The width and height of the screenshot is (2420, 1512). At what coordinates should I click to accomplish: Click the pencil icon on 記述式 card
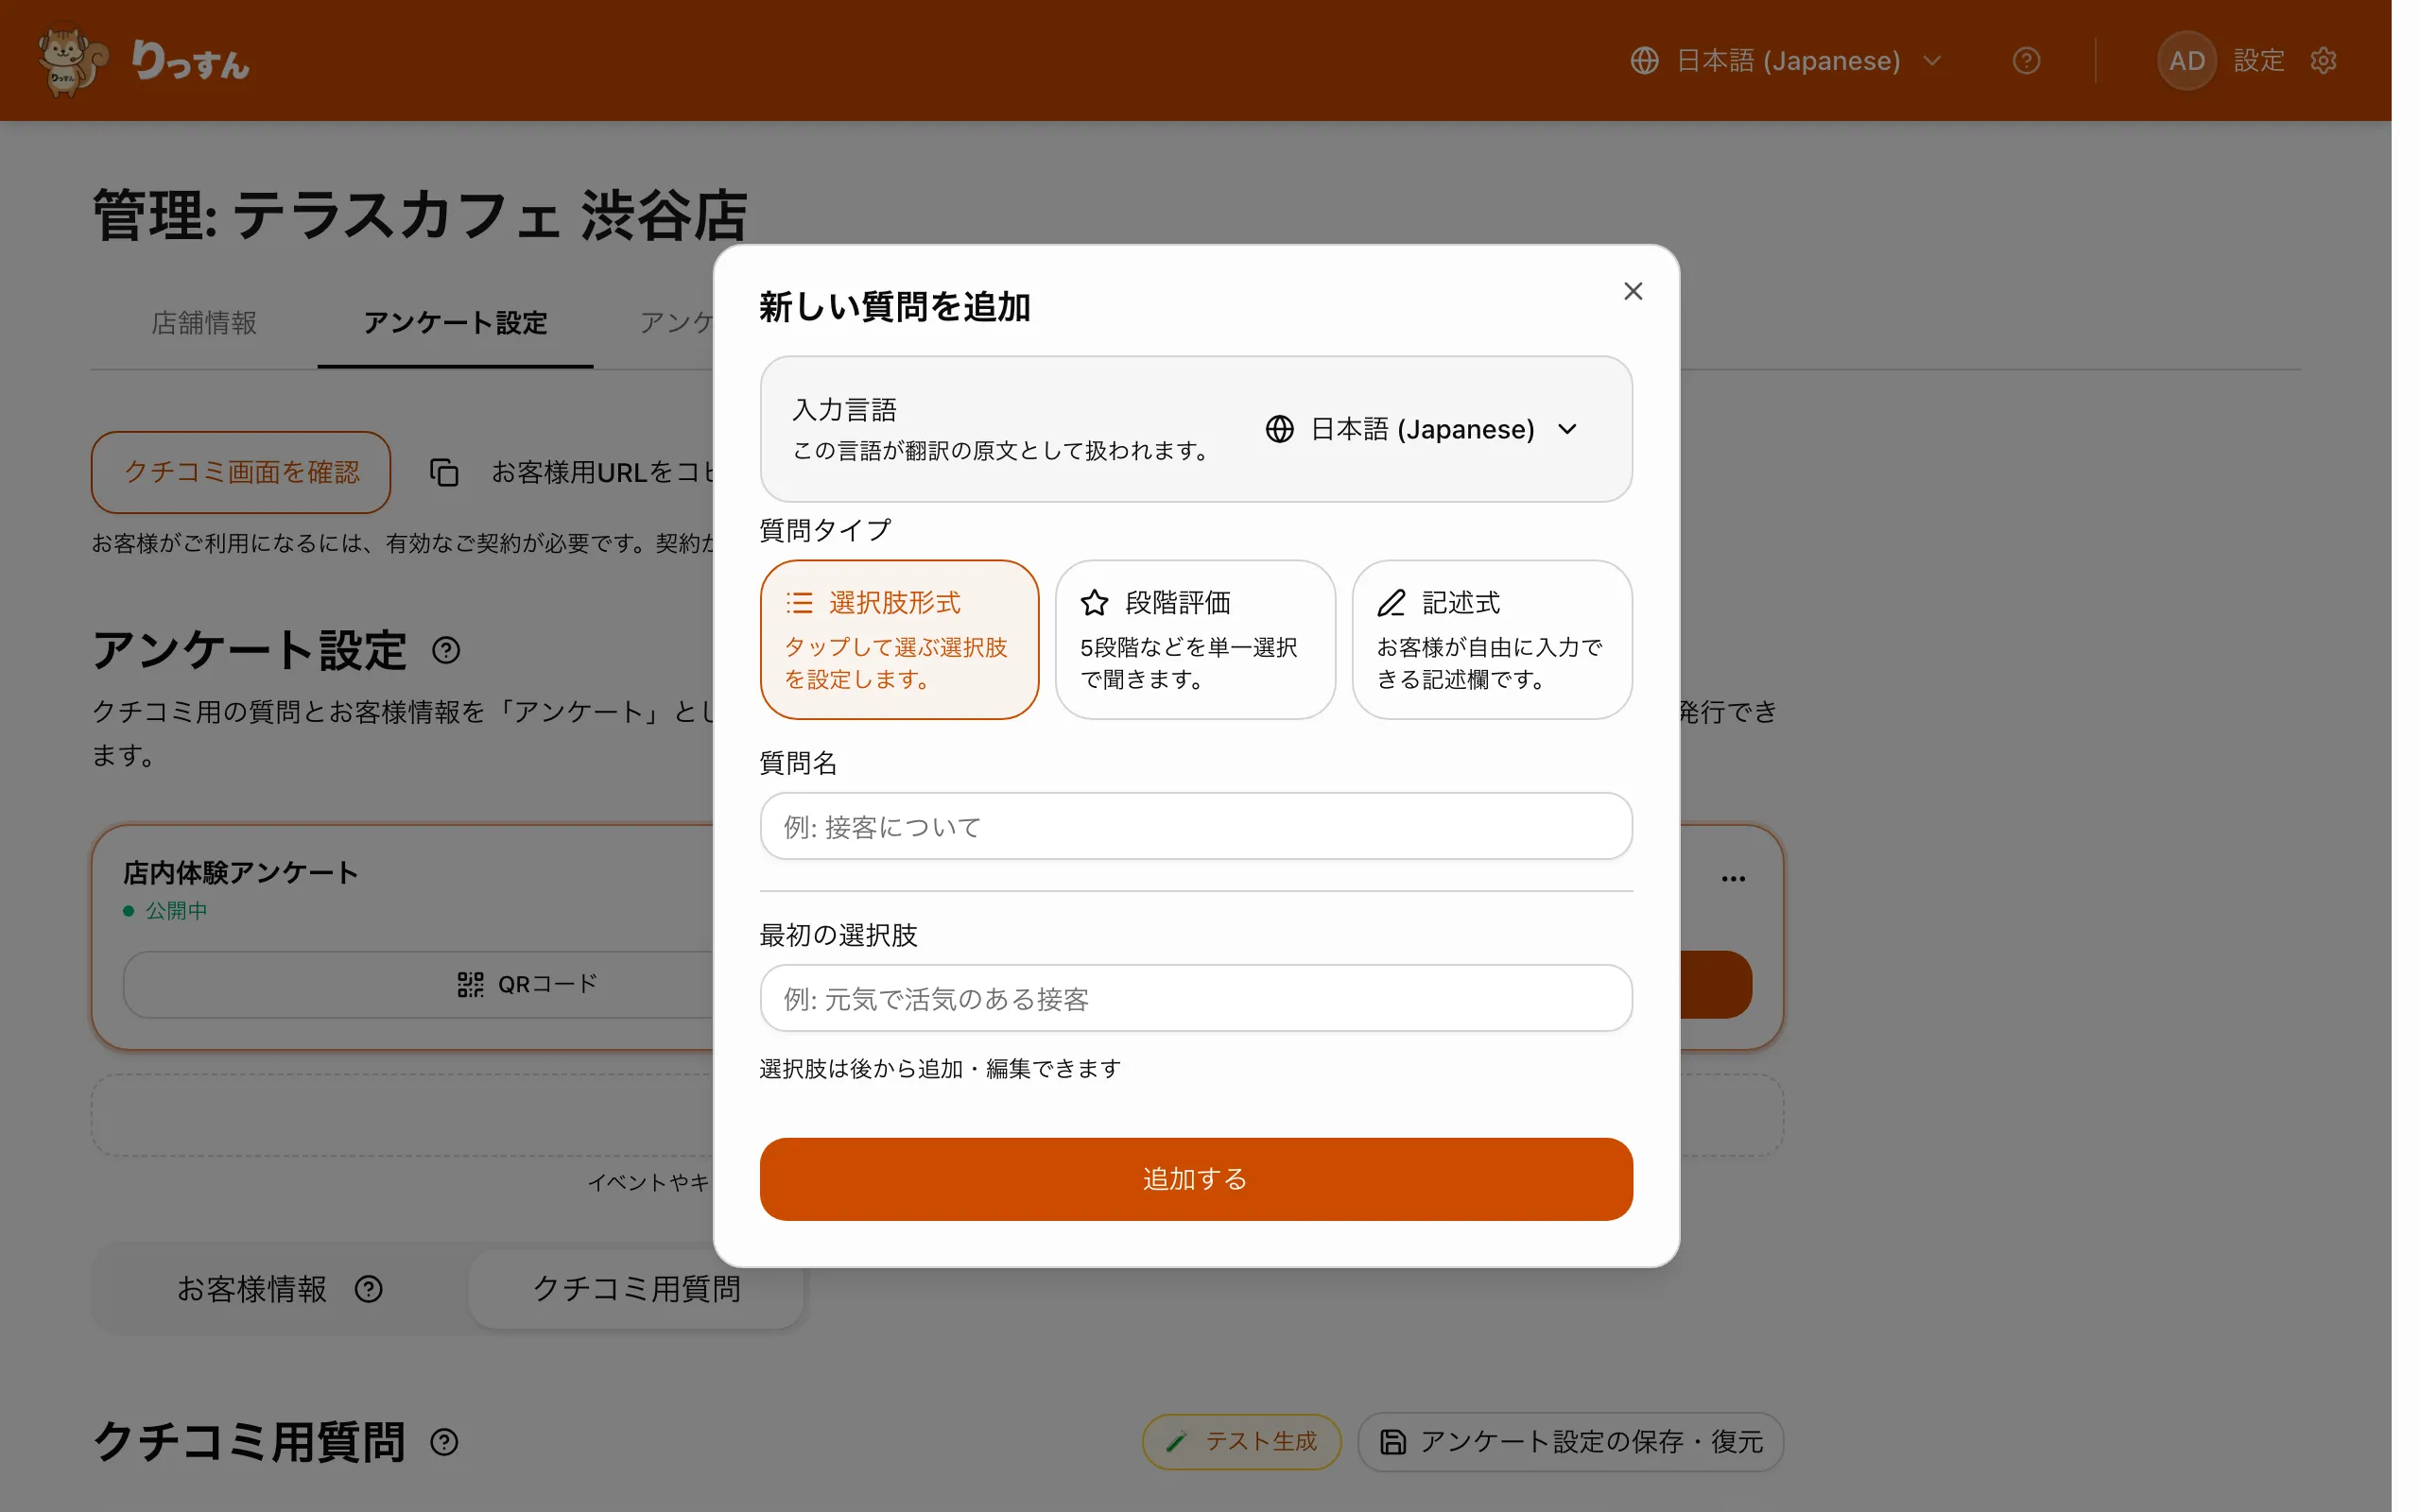(1391, 603)
